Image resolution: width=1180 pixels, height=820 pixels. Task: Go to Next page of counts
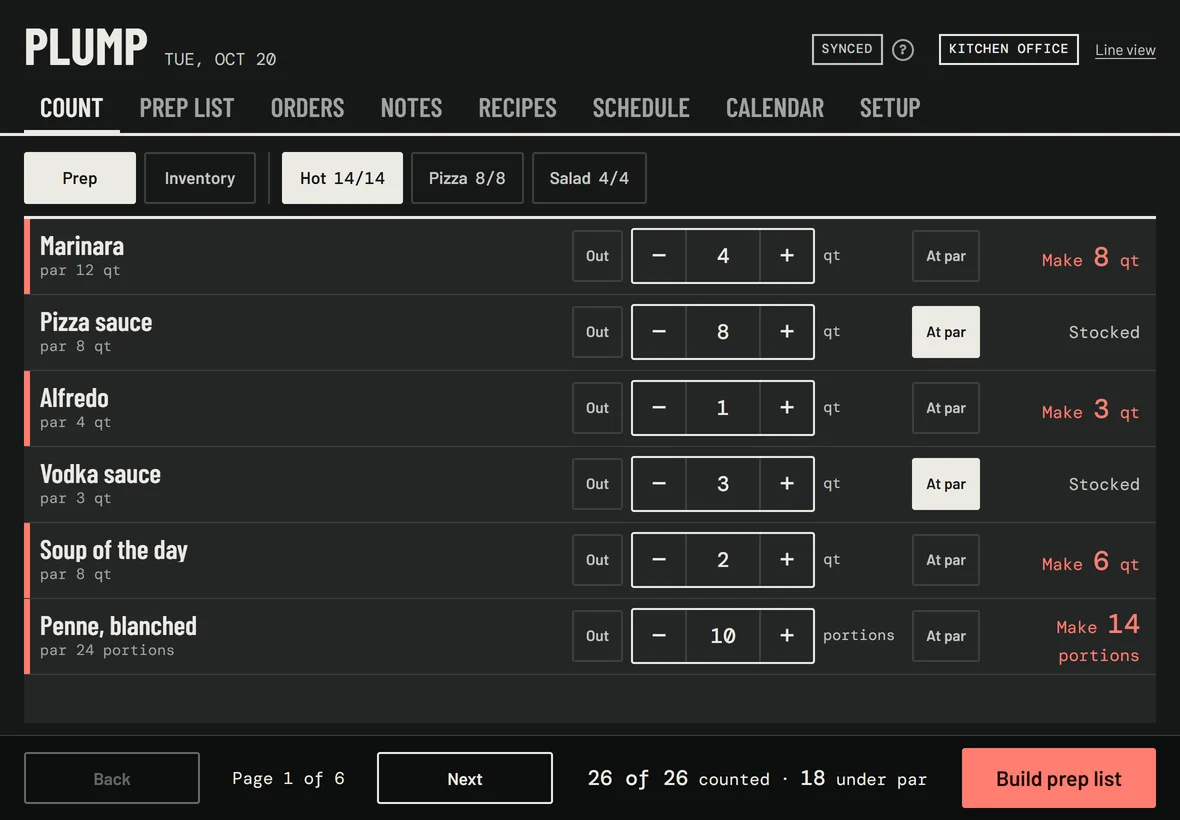[464, 778]
